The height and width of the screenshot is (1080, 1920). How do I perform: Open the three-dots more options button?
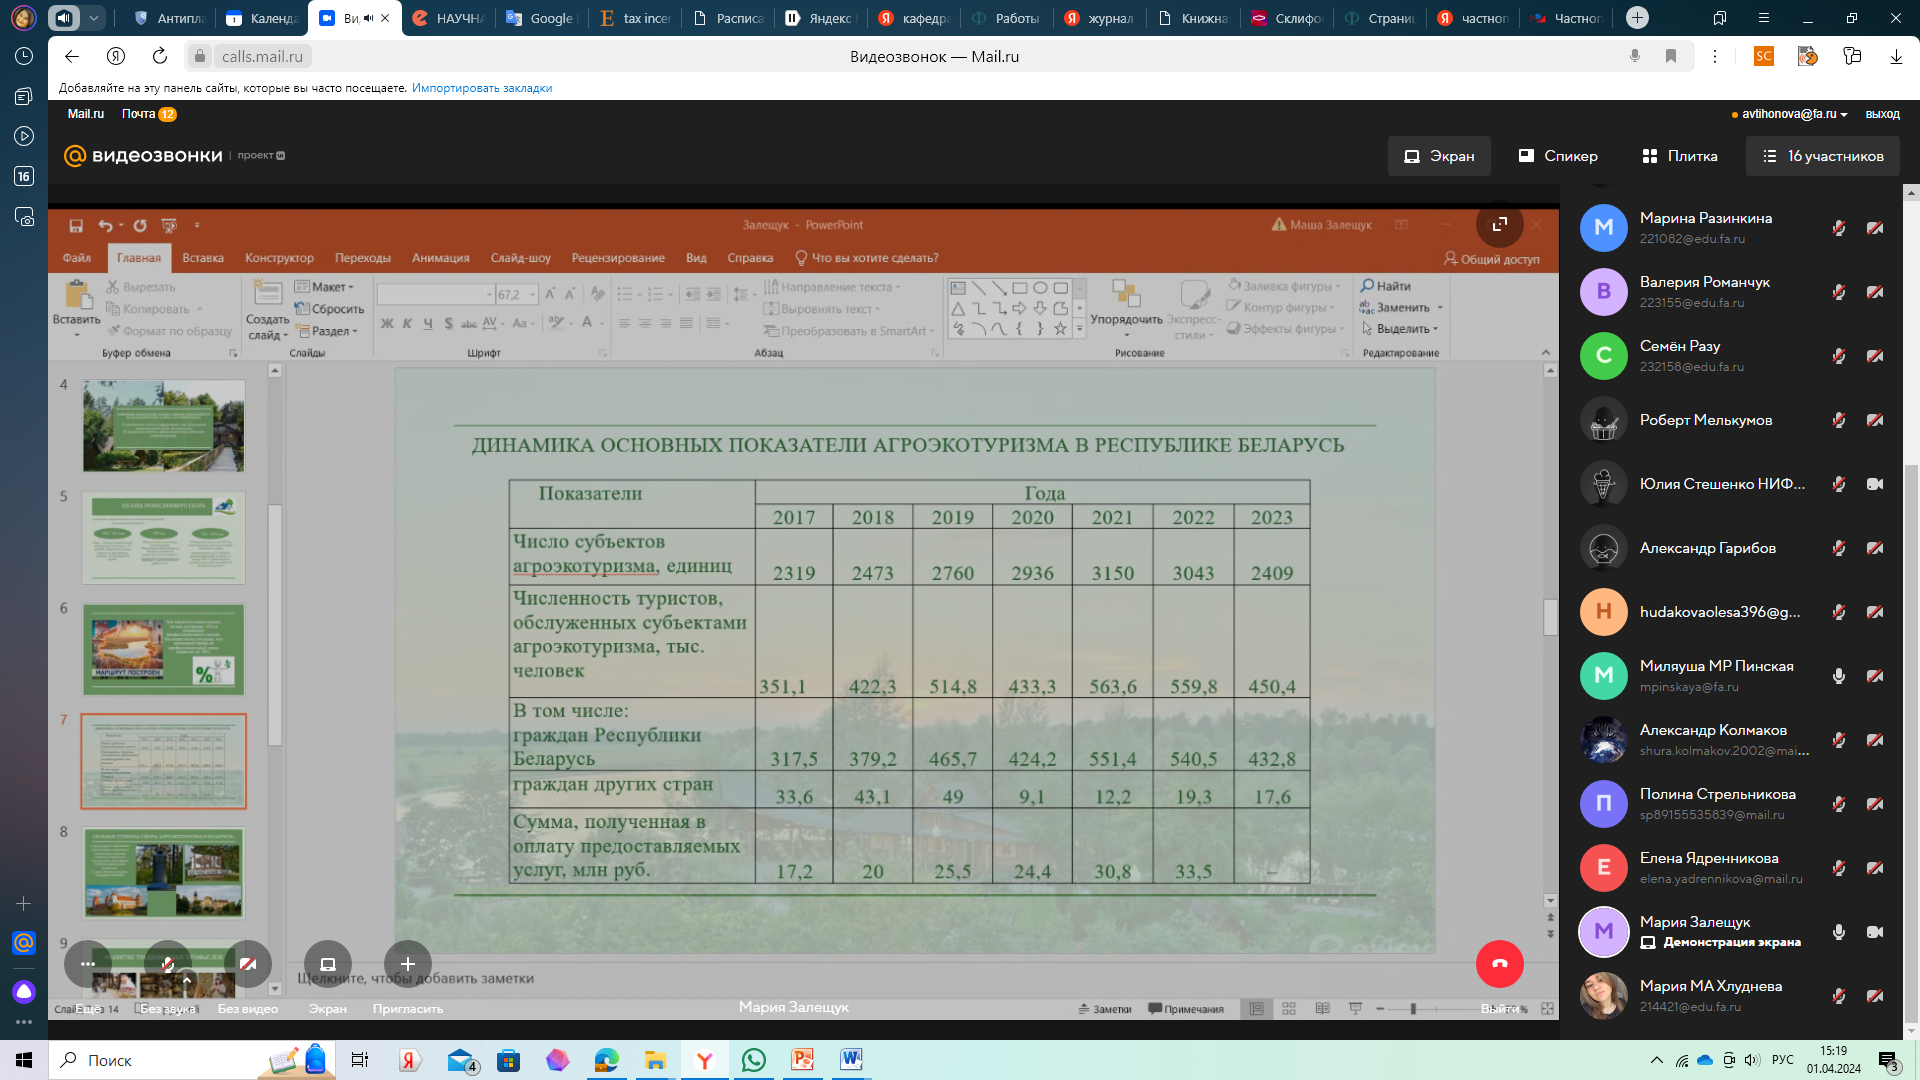tap(87, 964)
